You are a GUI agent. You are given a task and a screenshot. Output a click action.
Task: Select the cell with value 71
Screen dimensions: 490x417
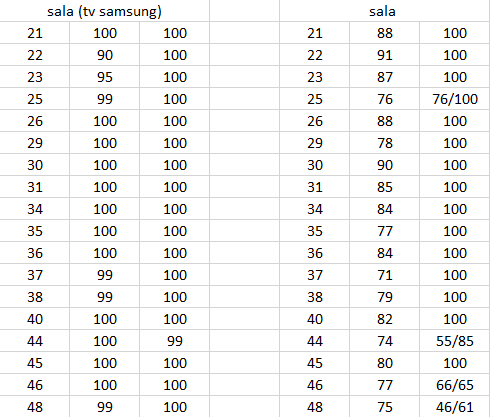tap(385, 275)
